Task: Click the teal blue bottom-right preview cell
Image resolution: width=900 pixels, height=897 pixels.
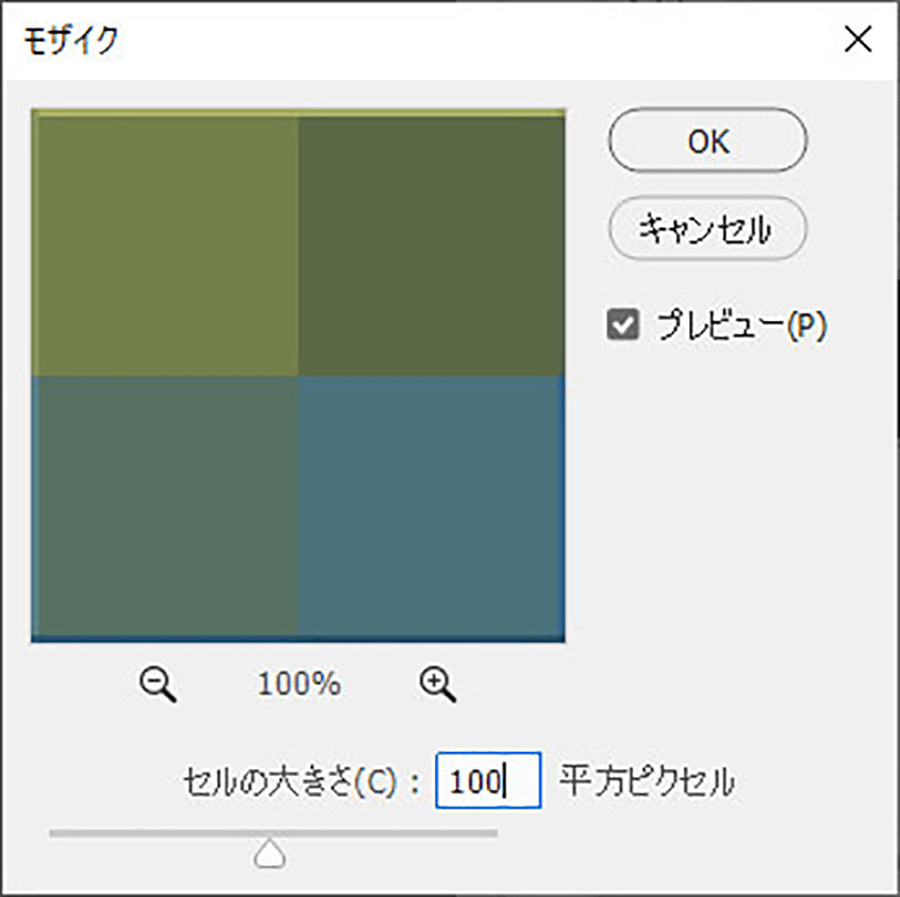Action: (431, 506)
